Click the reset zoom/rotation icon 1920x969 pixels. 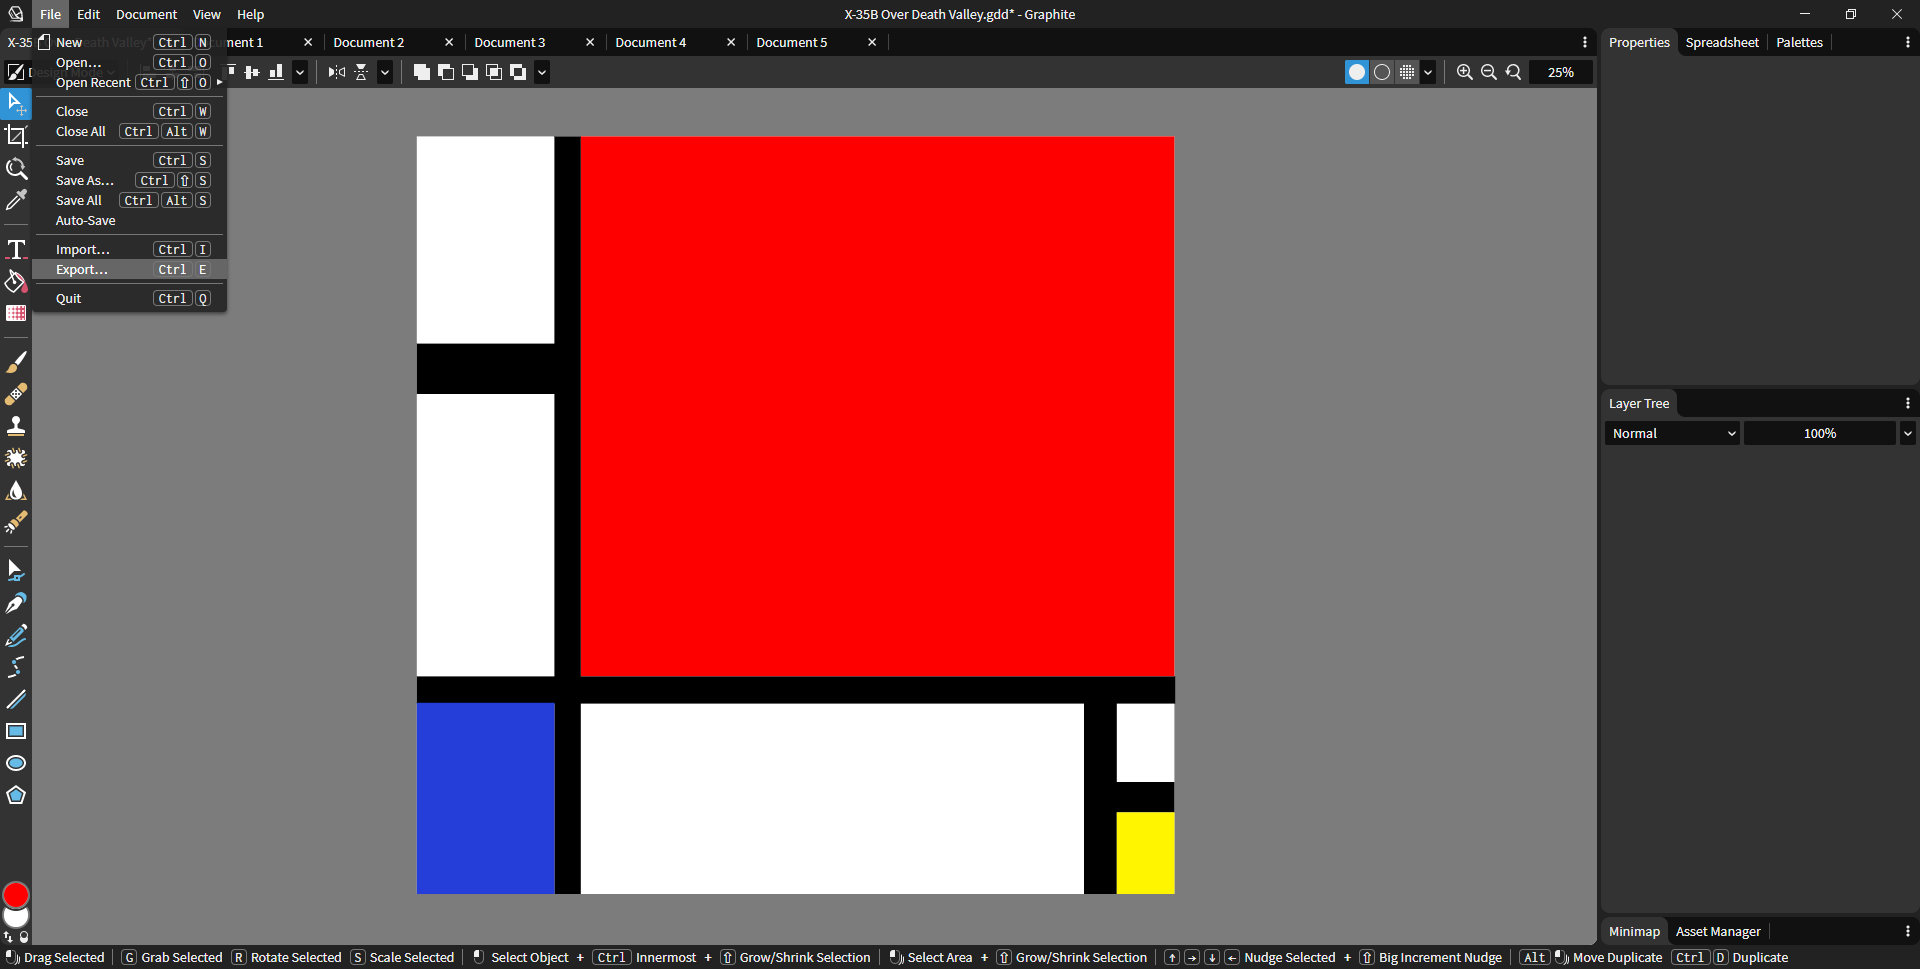[1514, 72]
